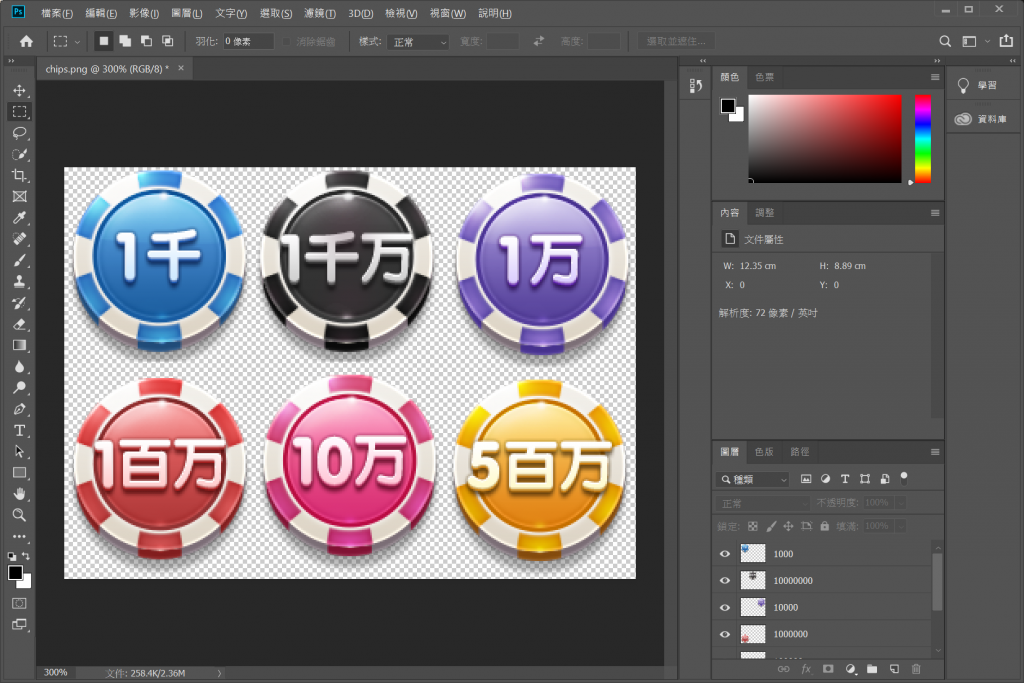The image size is (1024, 683).
Task: Select the Lasso tool
Action: [20, 133]
